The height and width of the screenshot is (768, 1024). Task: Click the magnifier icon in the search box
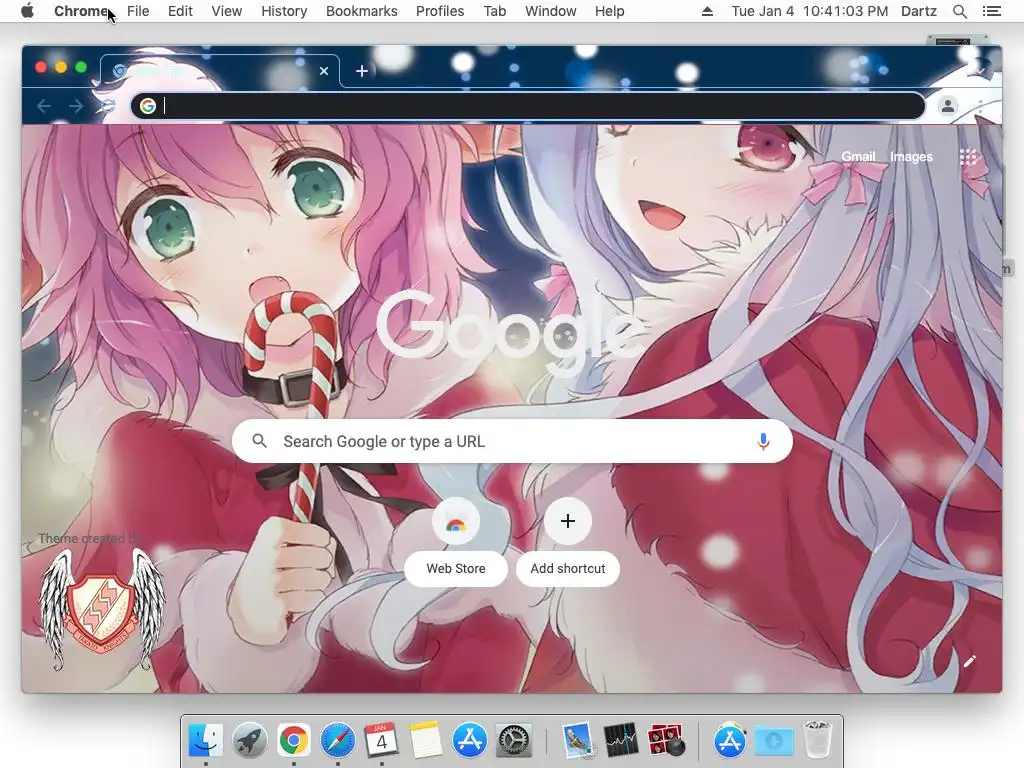(x=260, y=441)
